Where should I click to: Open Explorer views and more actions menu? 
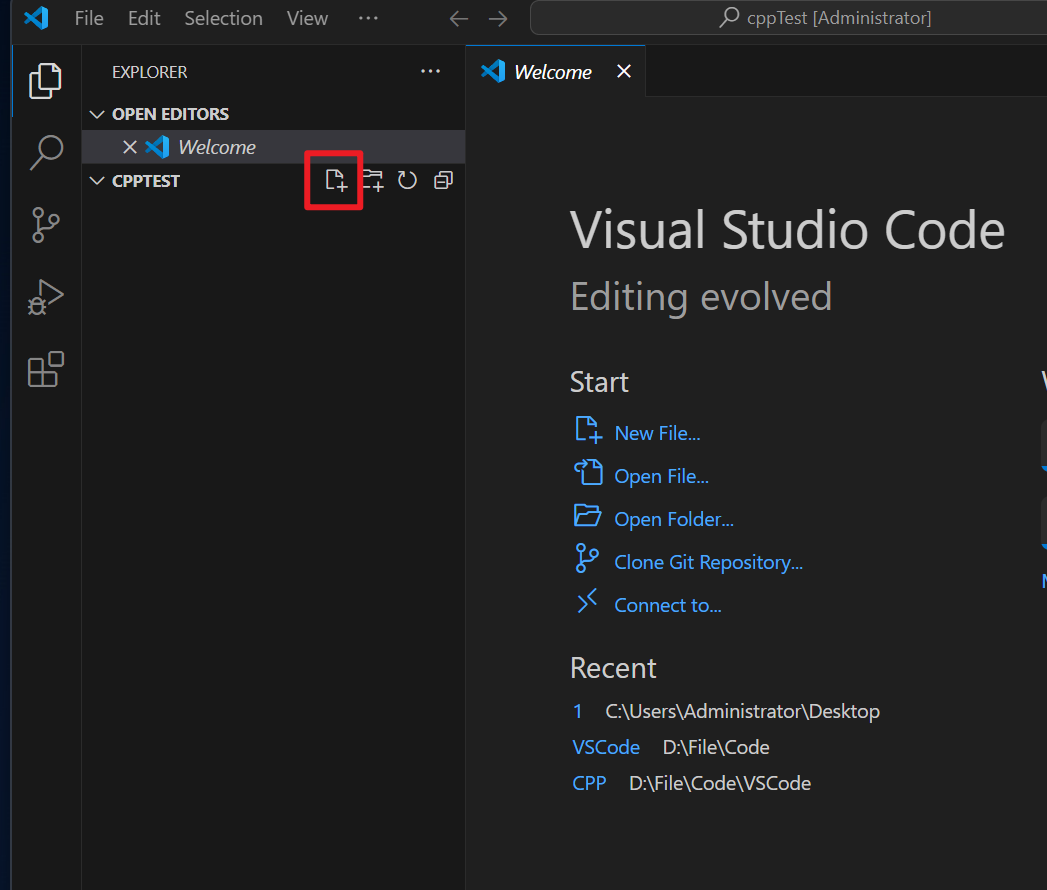click(x=430, y=71)
